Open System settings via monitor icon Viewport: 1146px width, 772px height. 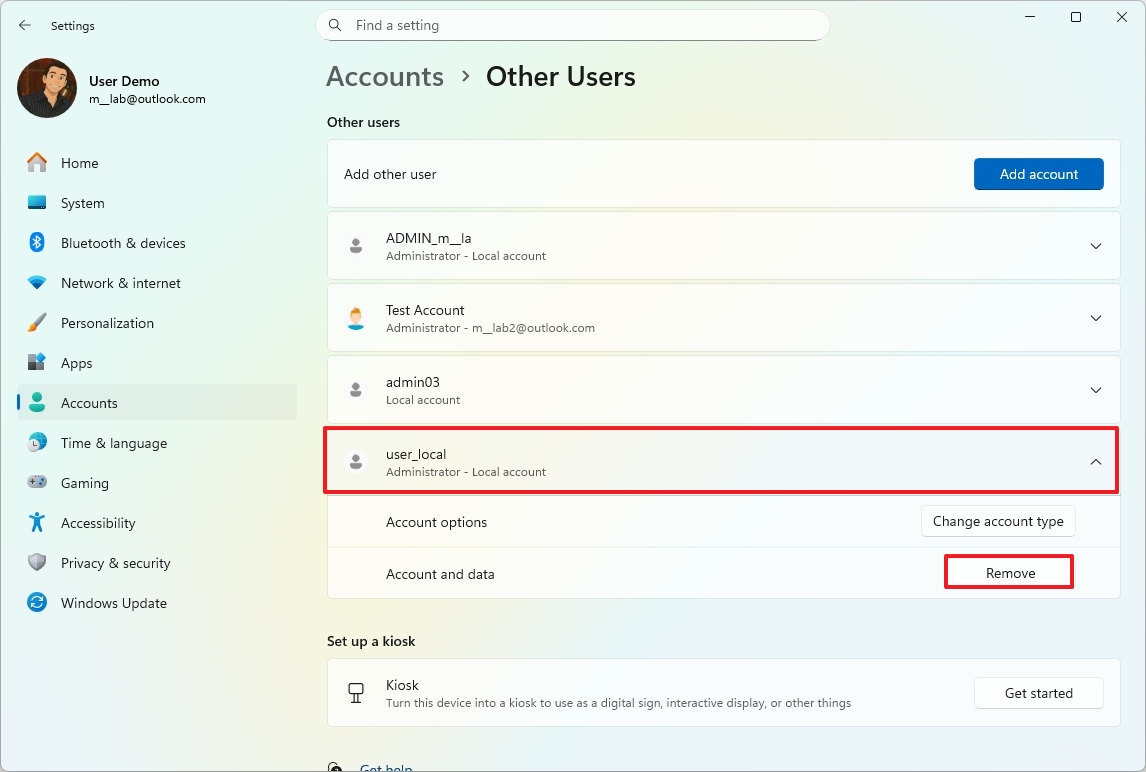pos(37,203)
